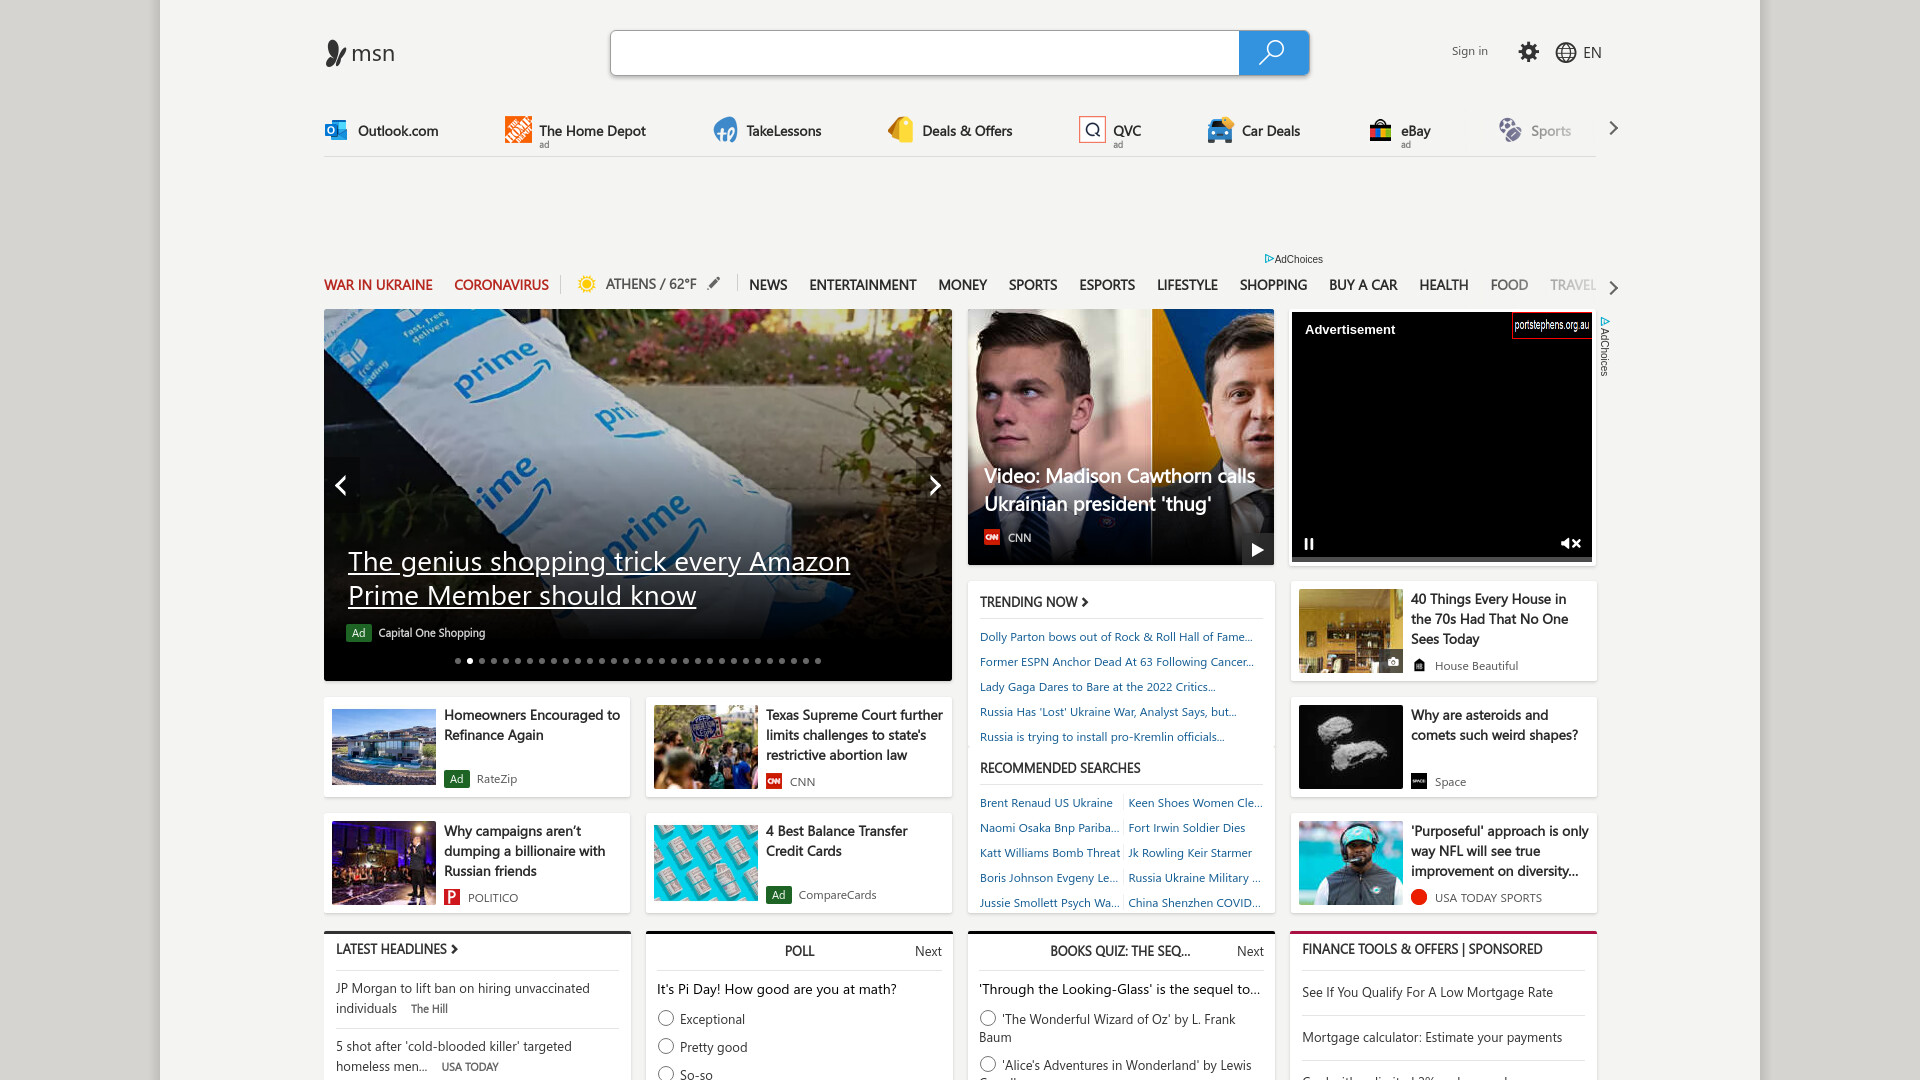Screen dimensions: 1920x1080
Task: Edit weather location pencil icon
Action: click(714, 284)
